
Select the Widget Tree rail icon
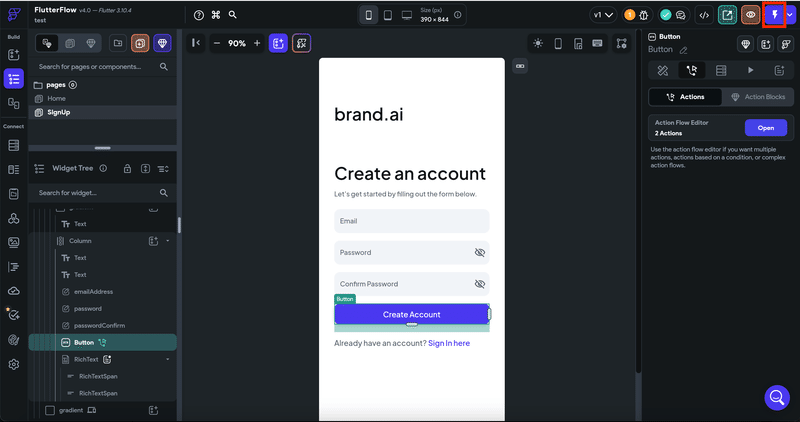point(14,79)
